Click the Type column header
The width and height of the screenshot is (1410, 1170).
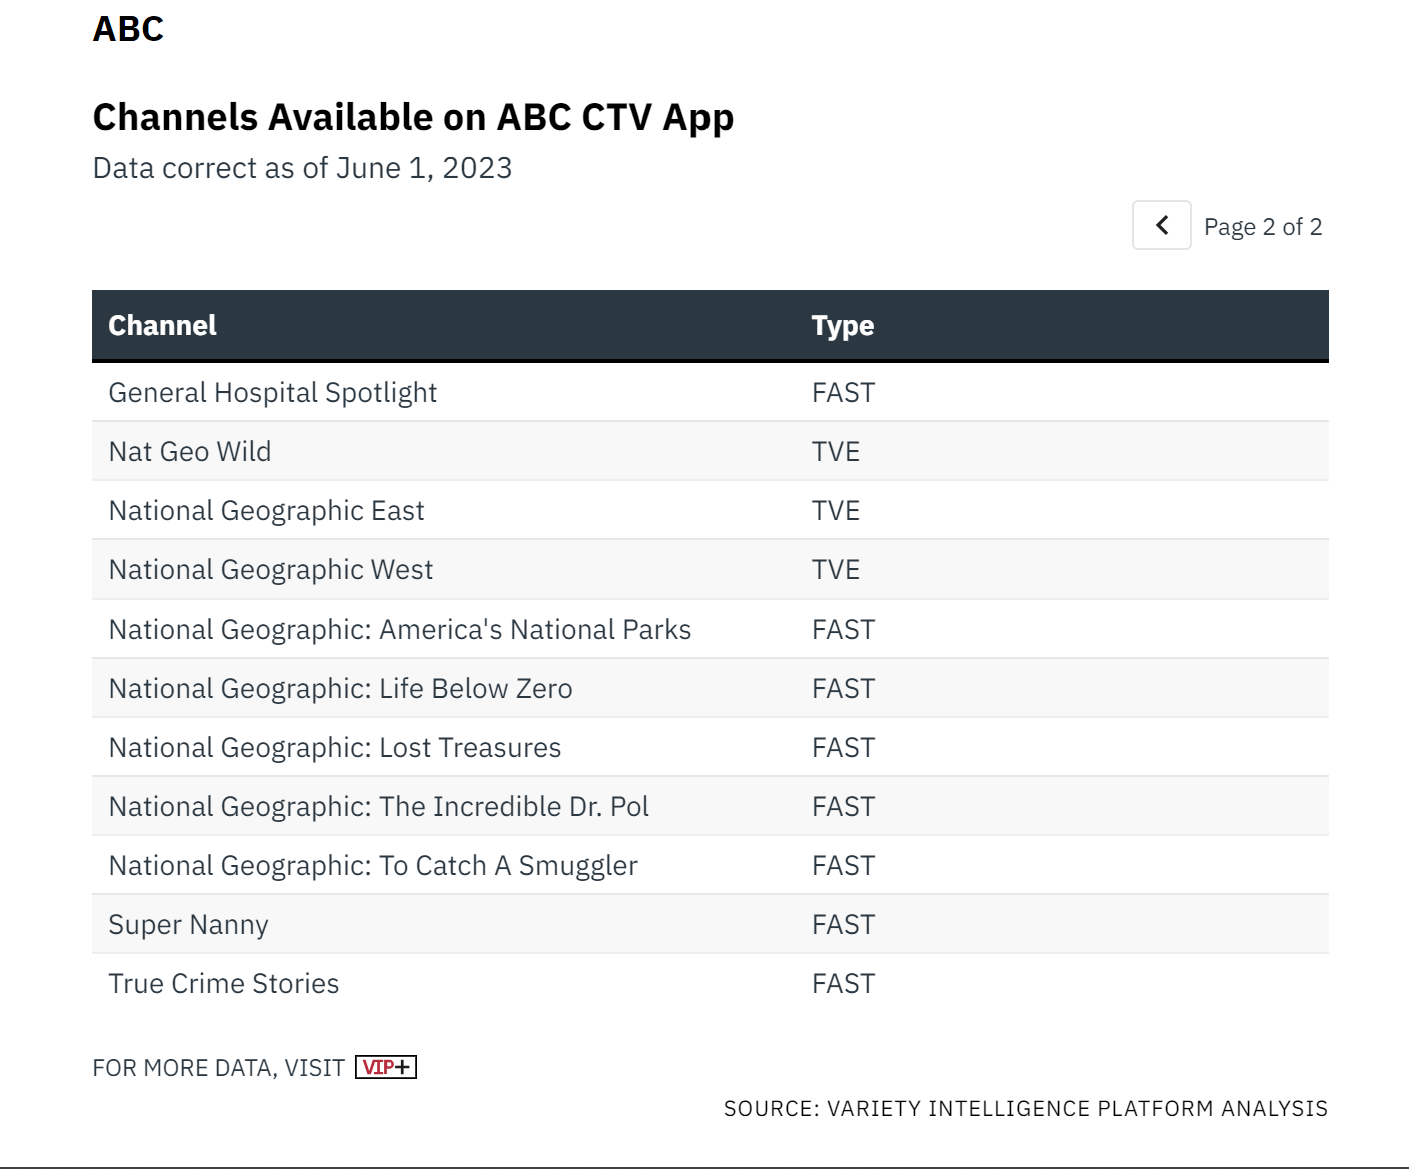point(843,325)
